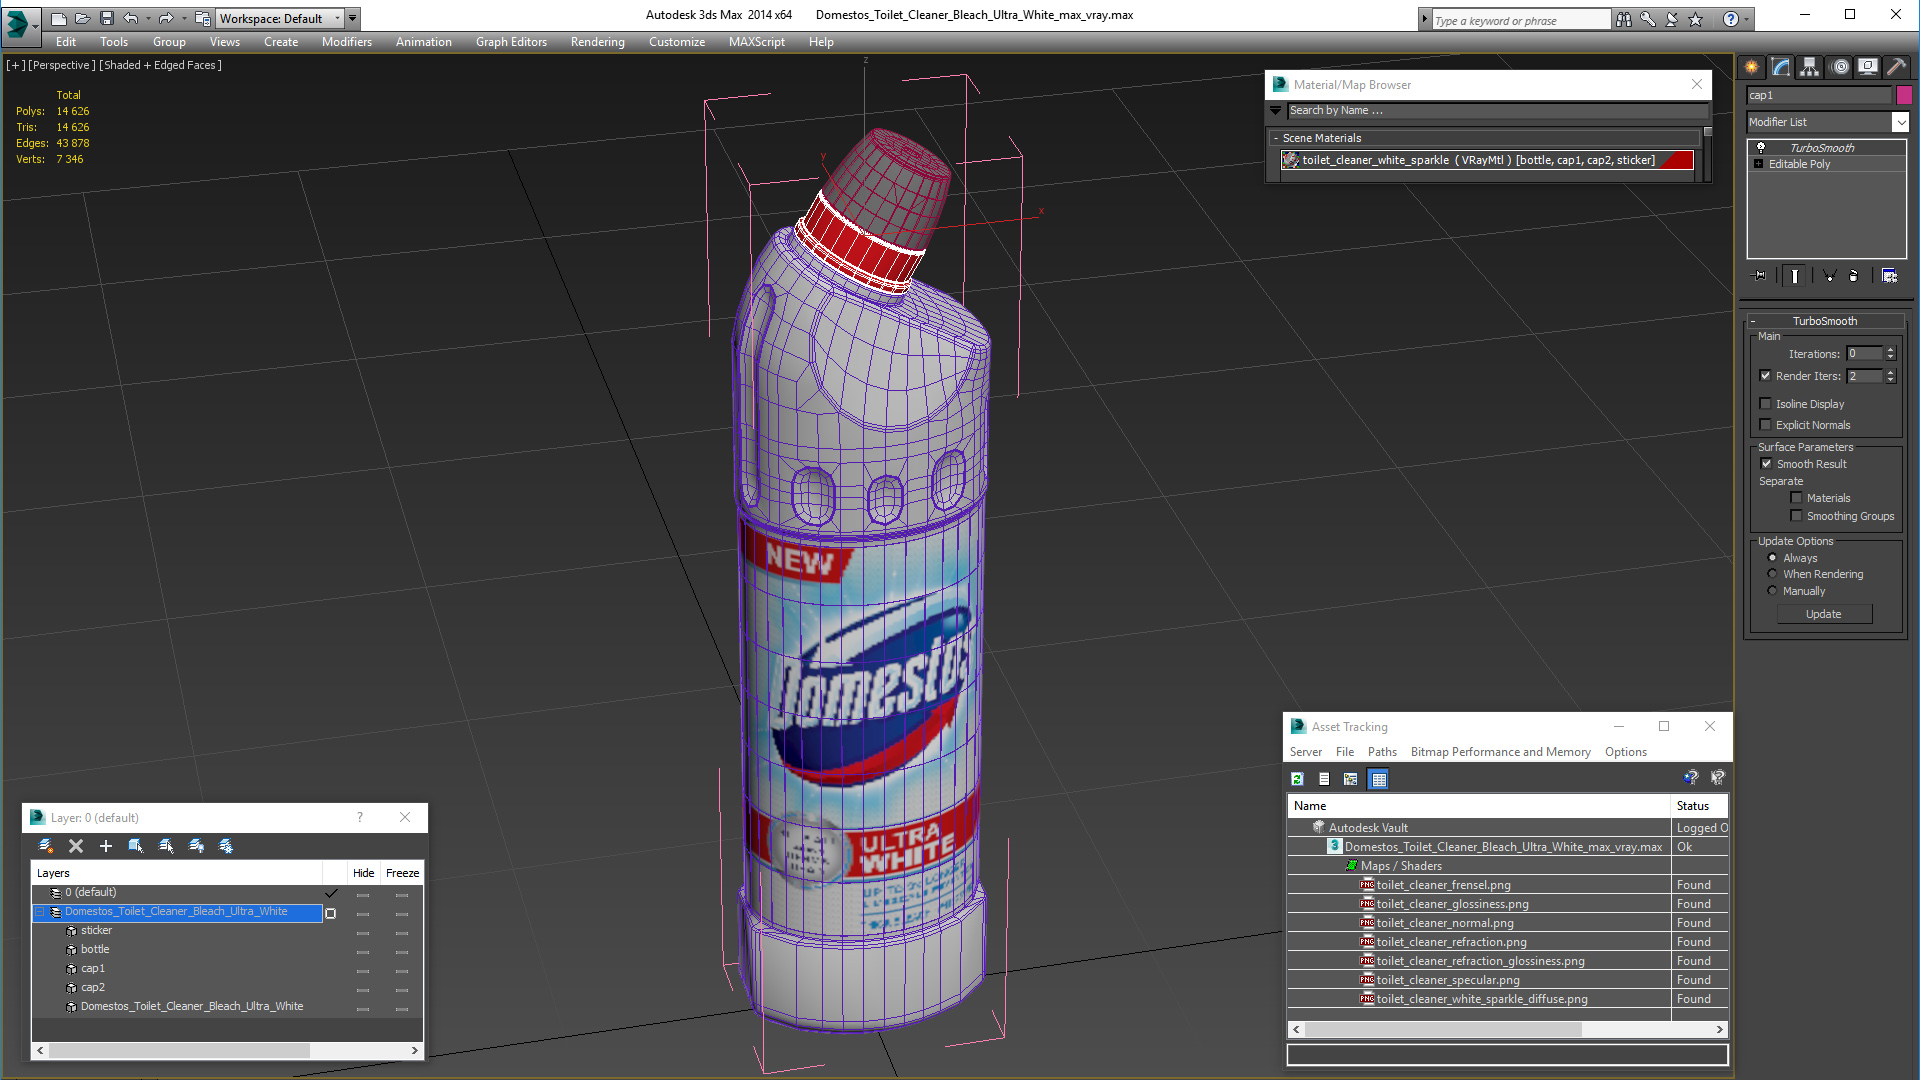Open the Create command panel tab

point(1752,67)
